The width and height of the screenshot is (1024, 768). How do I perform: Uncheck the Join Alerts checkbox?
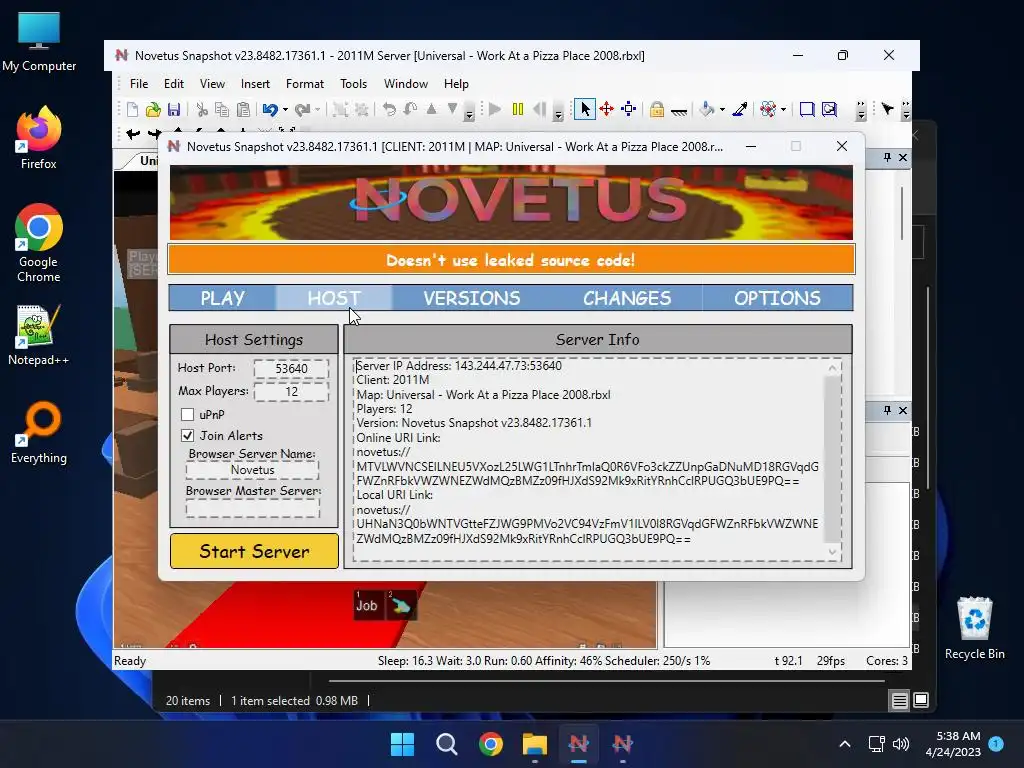(187, 436)
